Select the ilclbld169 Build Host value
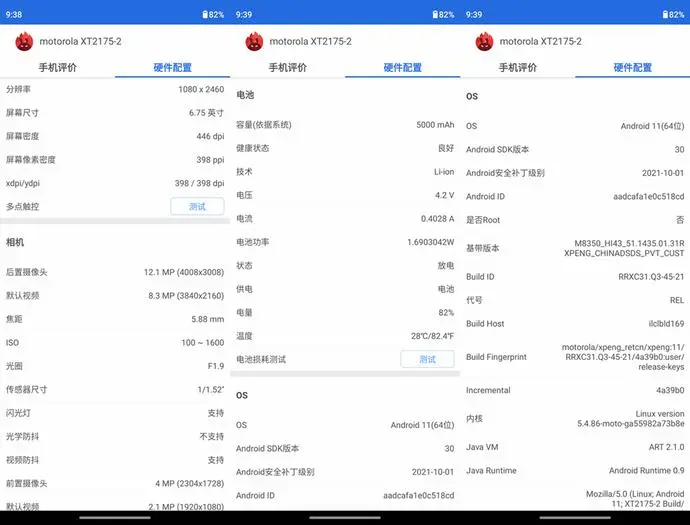Image resolution: width=690 pixels, height=525 pixels. (x=666, y=323)
